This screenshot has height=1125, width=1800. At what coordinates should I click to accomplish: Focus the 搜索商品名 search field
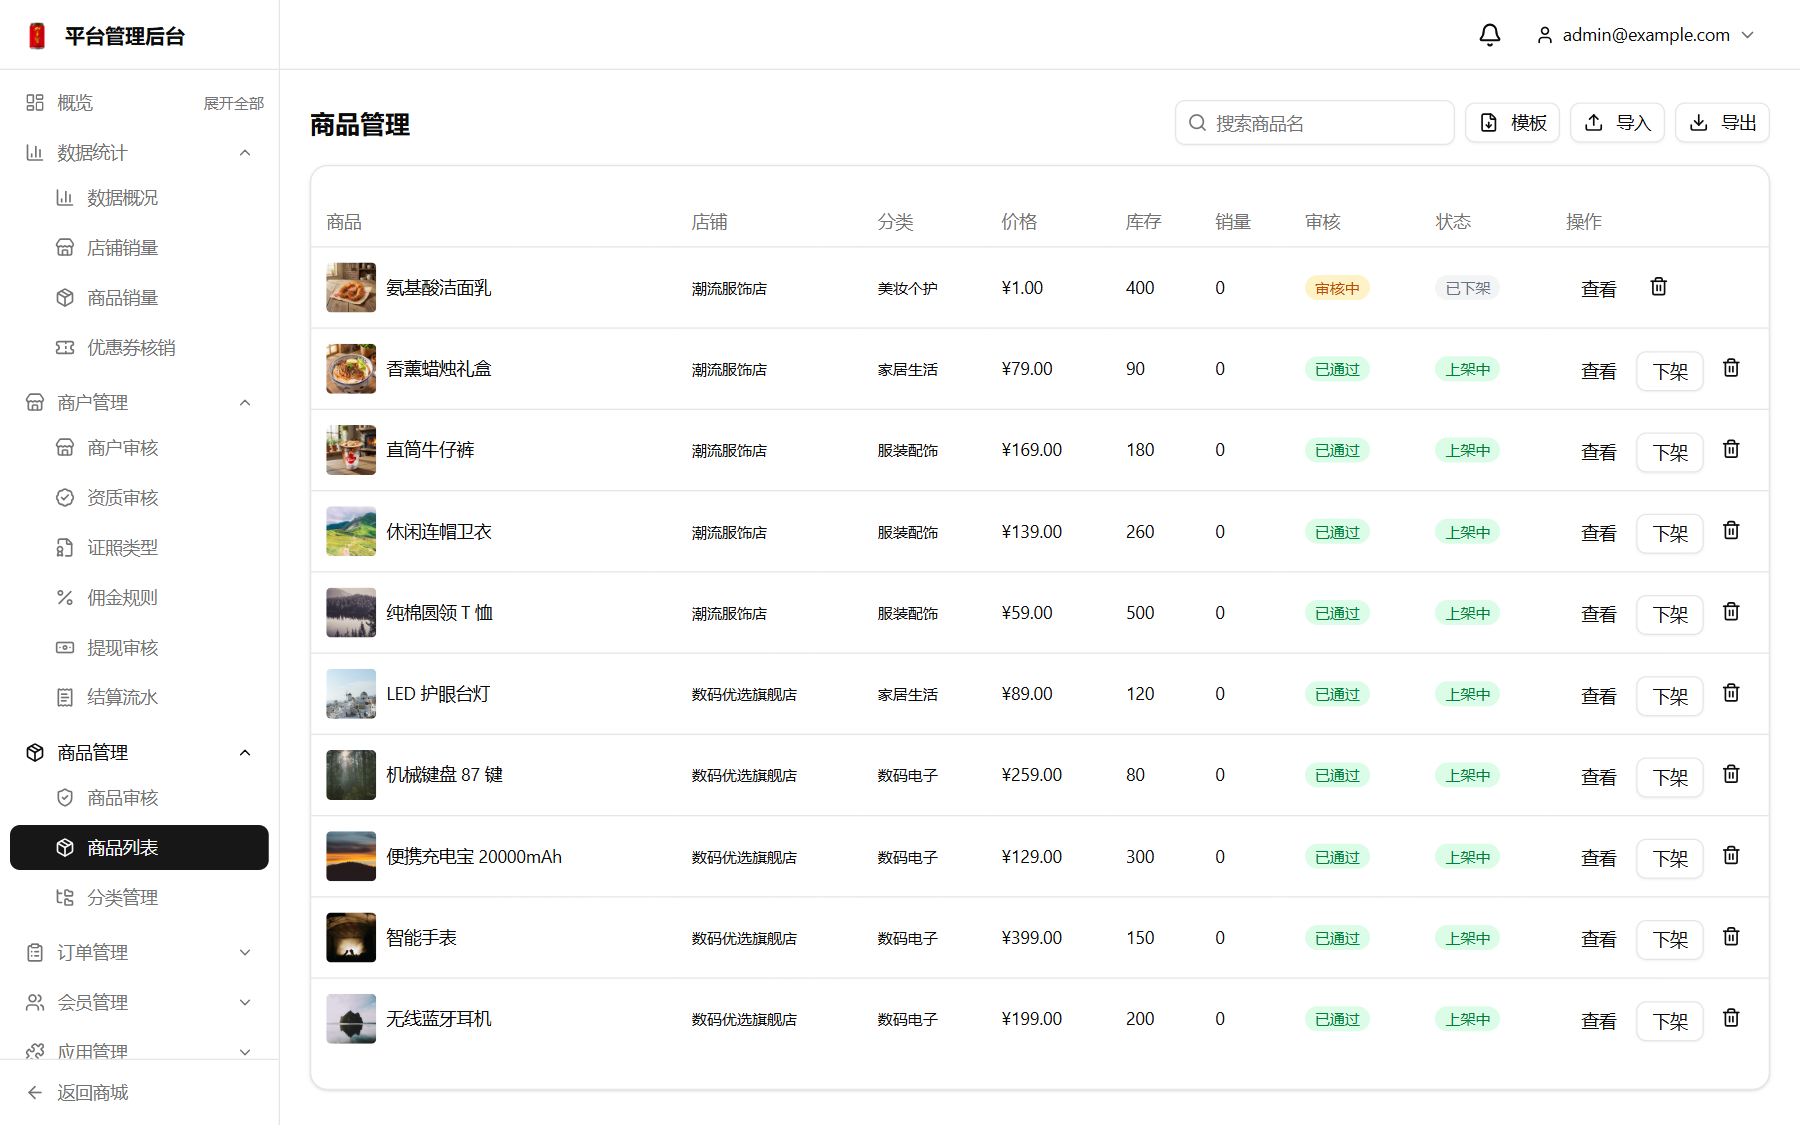[1315, 123]
